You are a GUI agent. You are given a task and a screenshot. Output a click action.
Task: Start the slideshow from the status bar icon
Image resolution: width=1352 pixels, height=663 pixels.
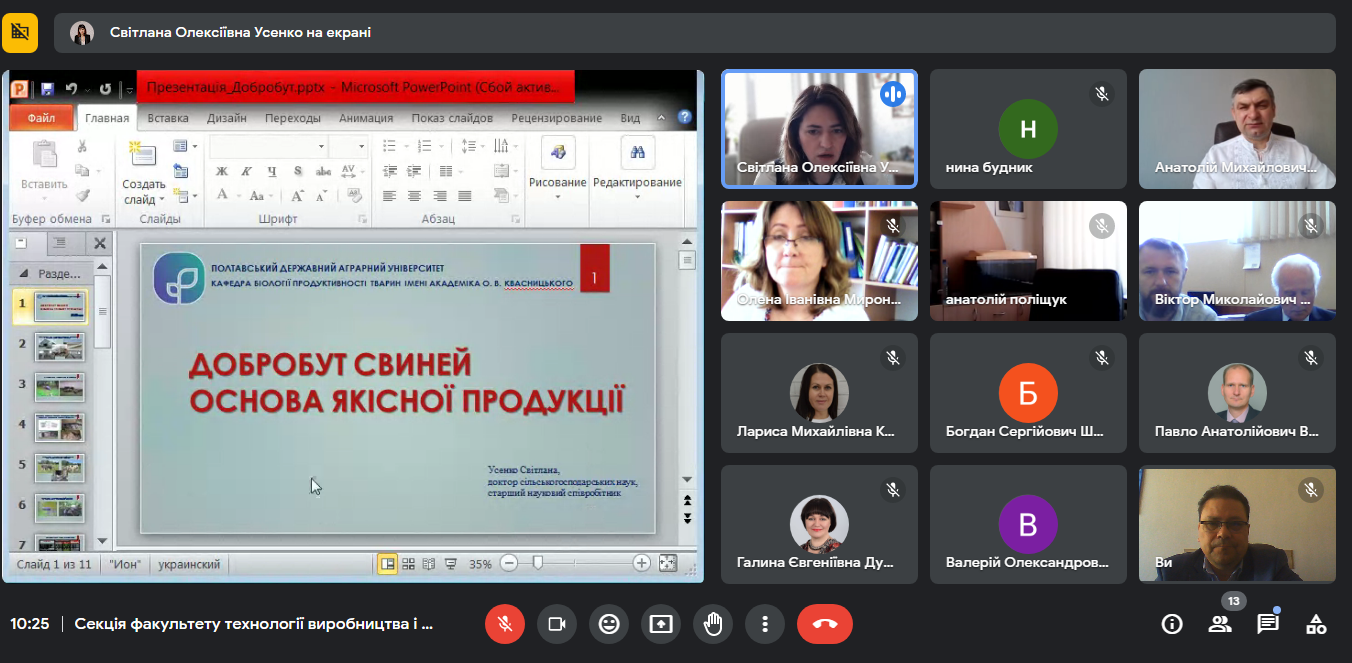451,564
